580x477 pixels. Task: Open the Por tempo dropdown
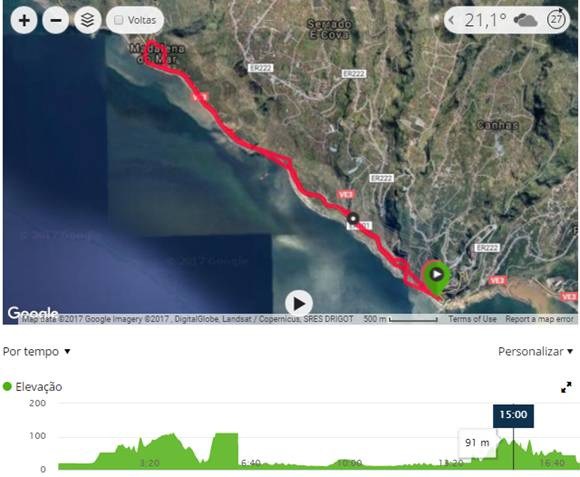coord(36,351)
